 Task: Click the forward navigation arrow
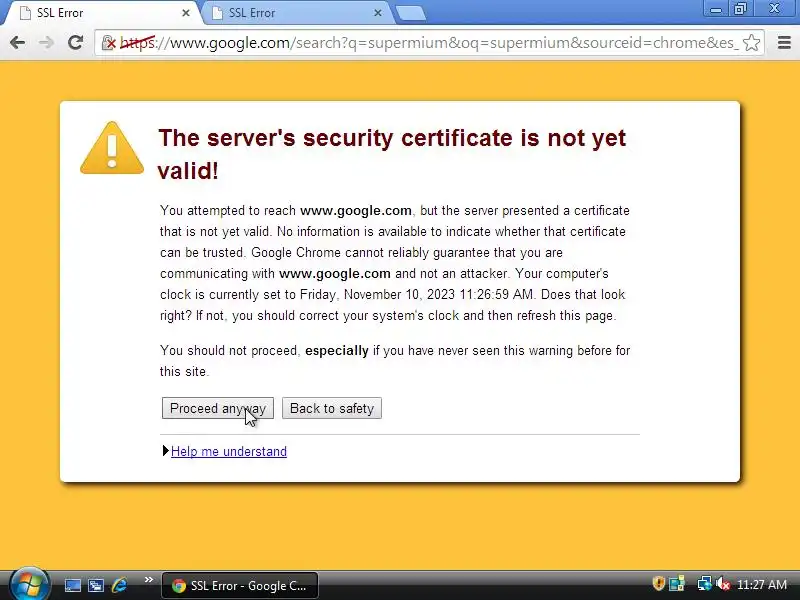click(x=46, y=43)
